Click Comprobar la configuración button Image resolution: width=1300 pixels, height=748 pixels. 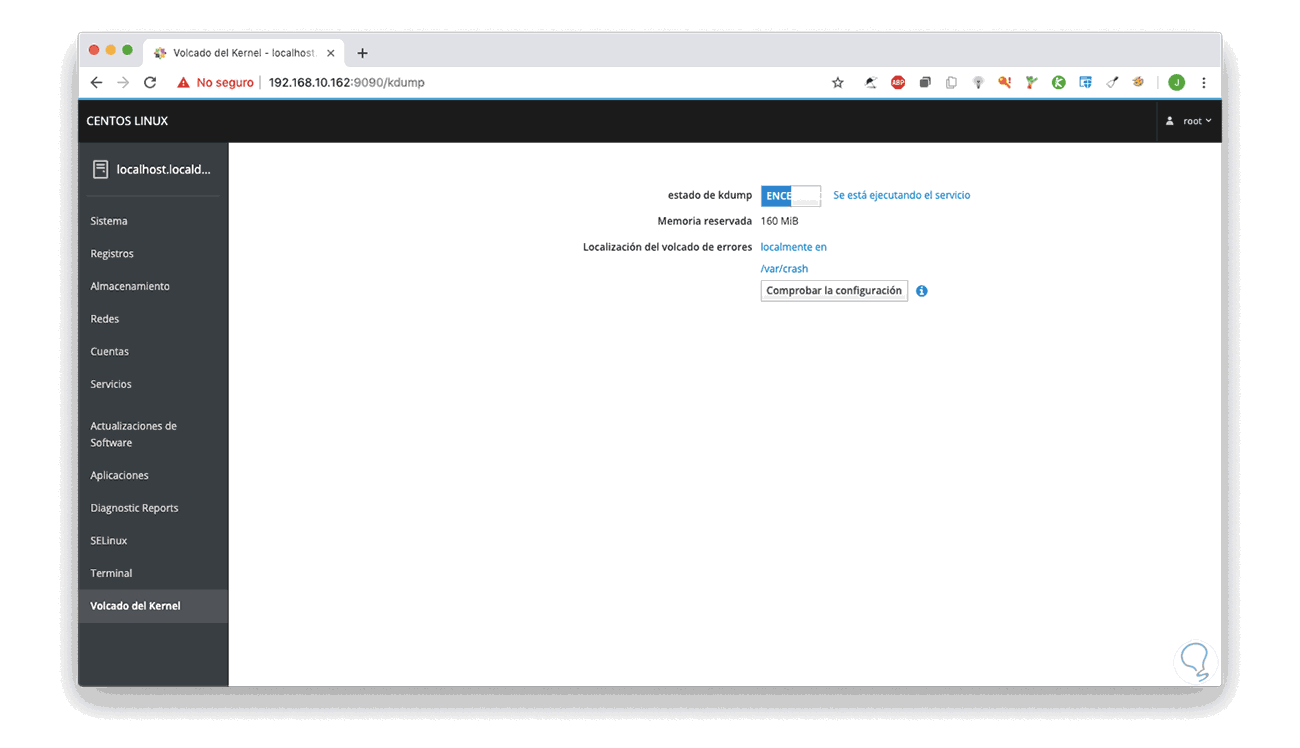pyautogui.click(x=834, y=291)
